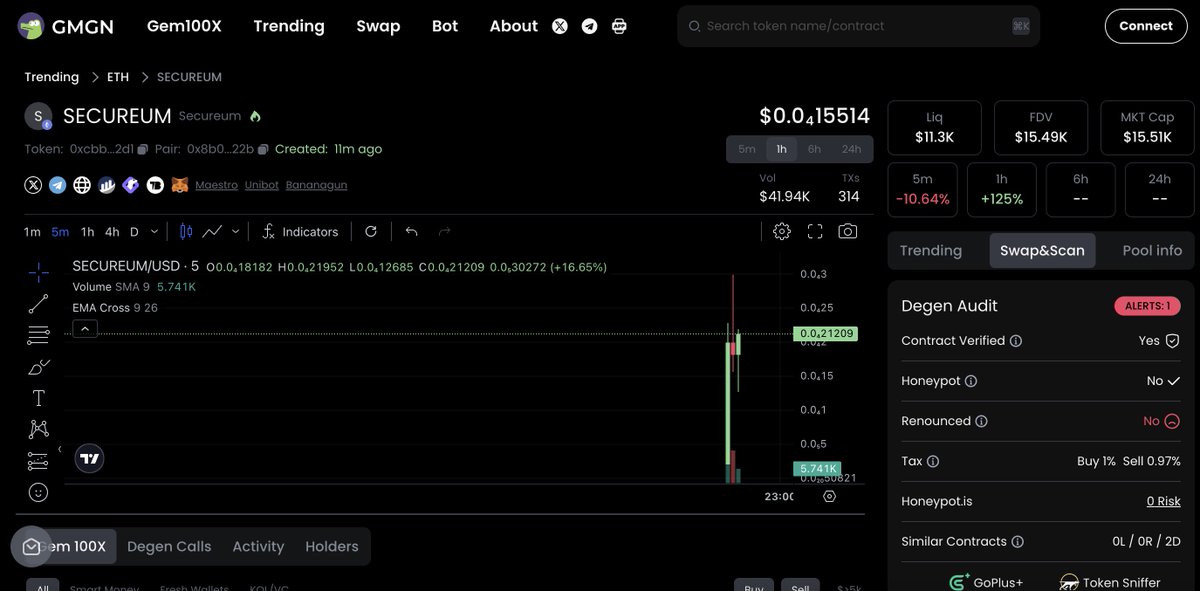The width and height of the screenshot is (1200, 591).
Task: Open the Indicators menu
Action: (x=300, y=231)
